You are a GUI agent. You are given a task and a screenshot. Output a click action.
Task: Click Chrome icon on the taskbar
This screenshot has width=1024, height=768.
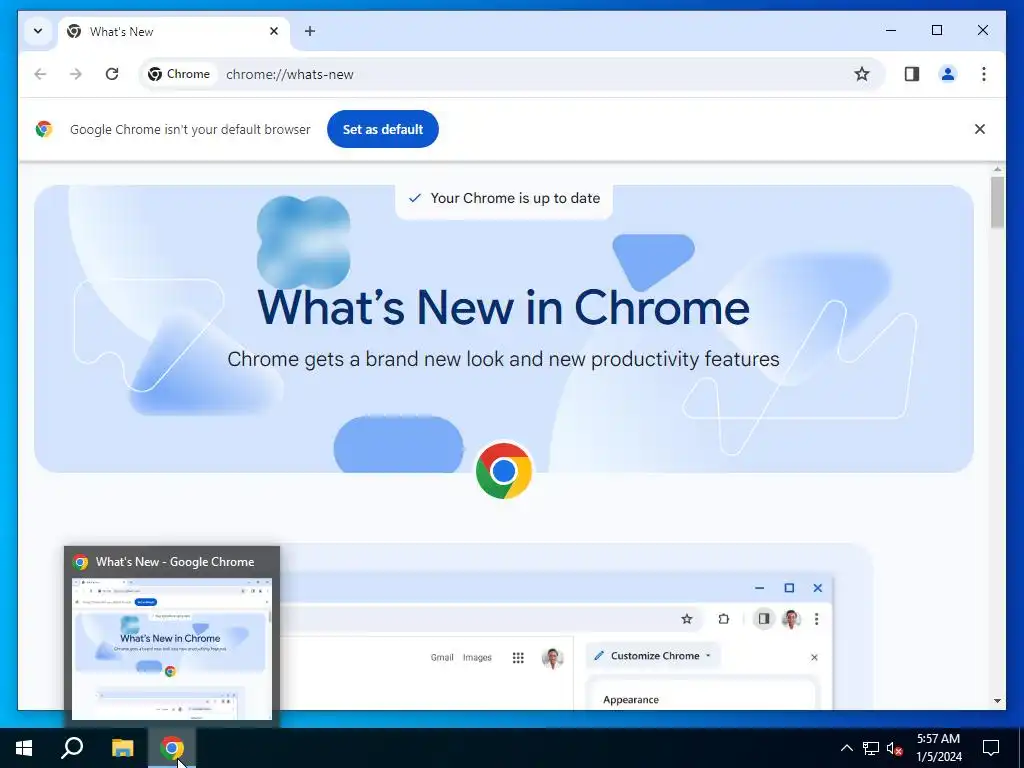(x=172, y=748)
